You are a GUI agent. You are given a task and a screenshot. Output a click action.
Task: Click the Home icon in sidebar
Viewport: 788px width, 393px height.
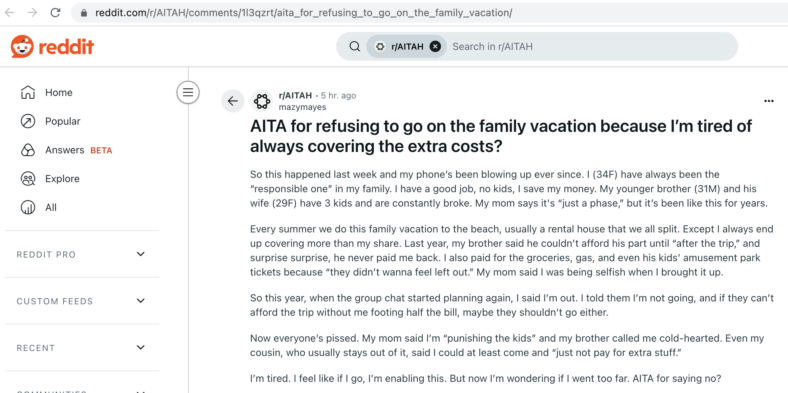pyautogui.click(x=28, y=92)
